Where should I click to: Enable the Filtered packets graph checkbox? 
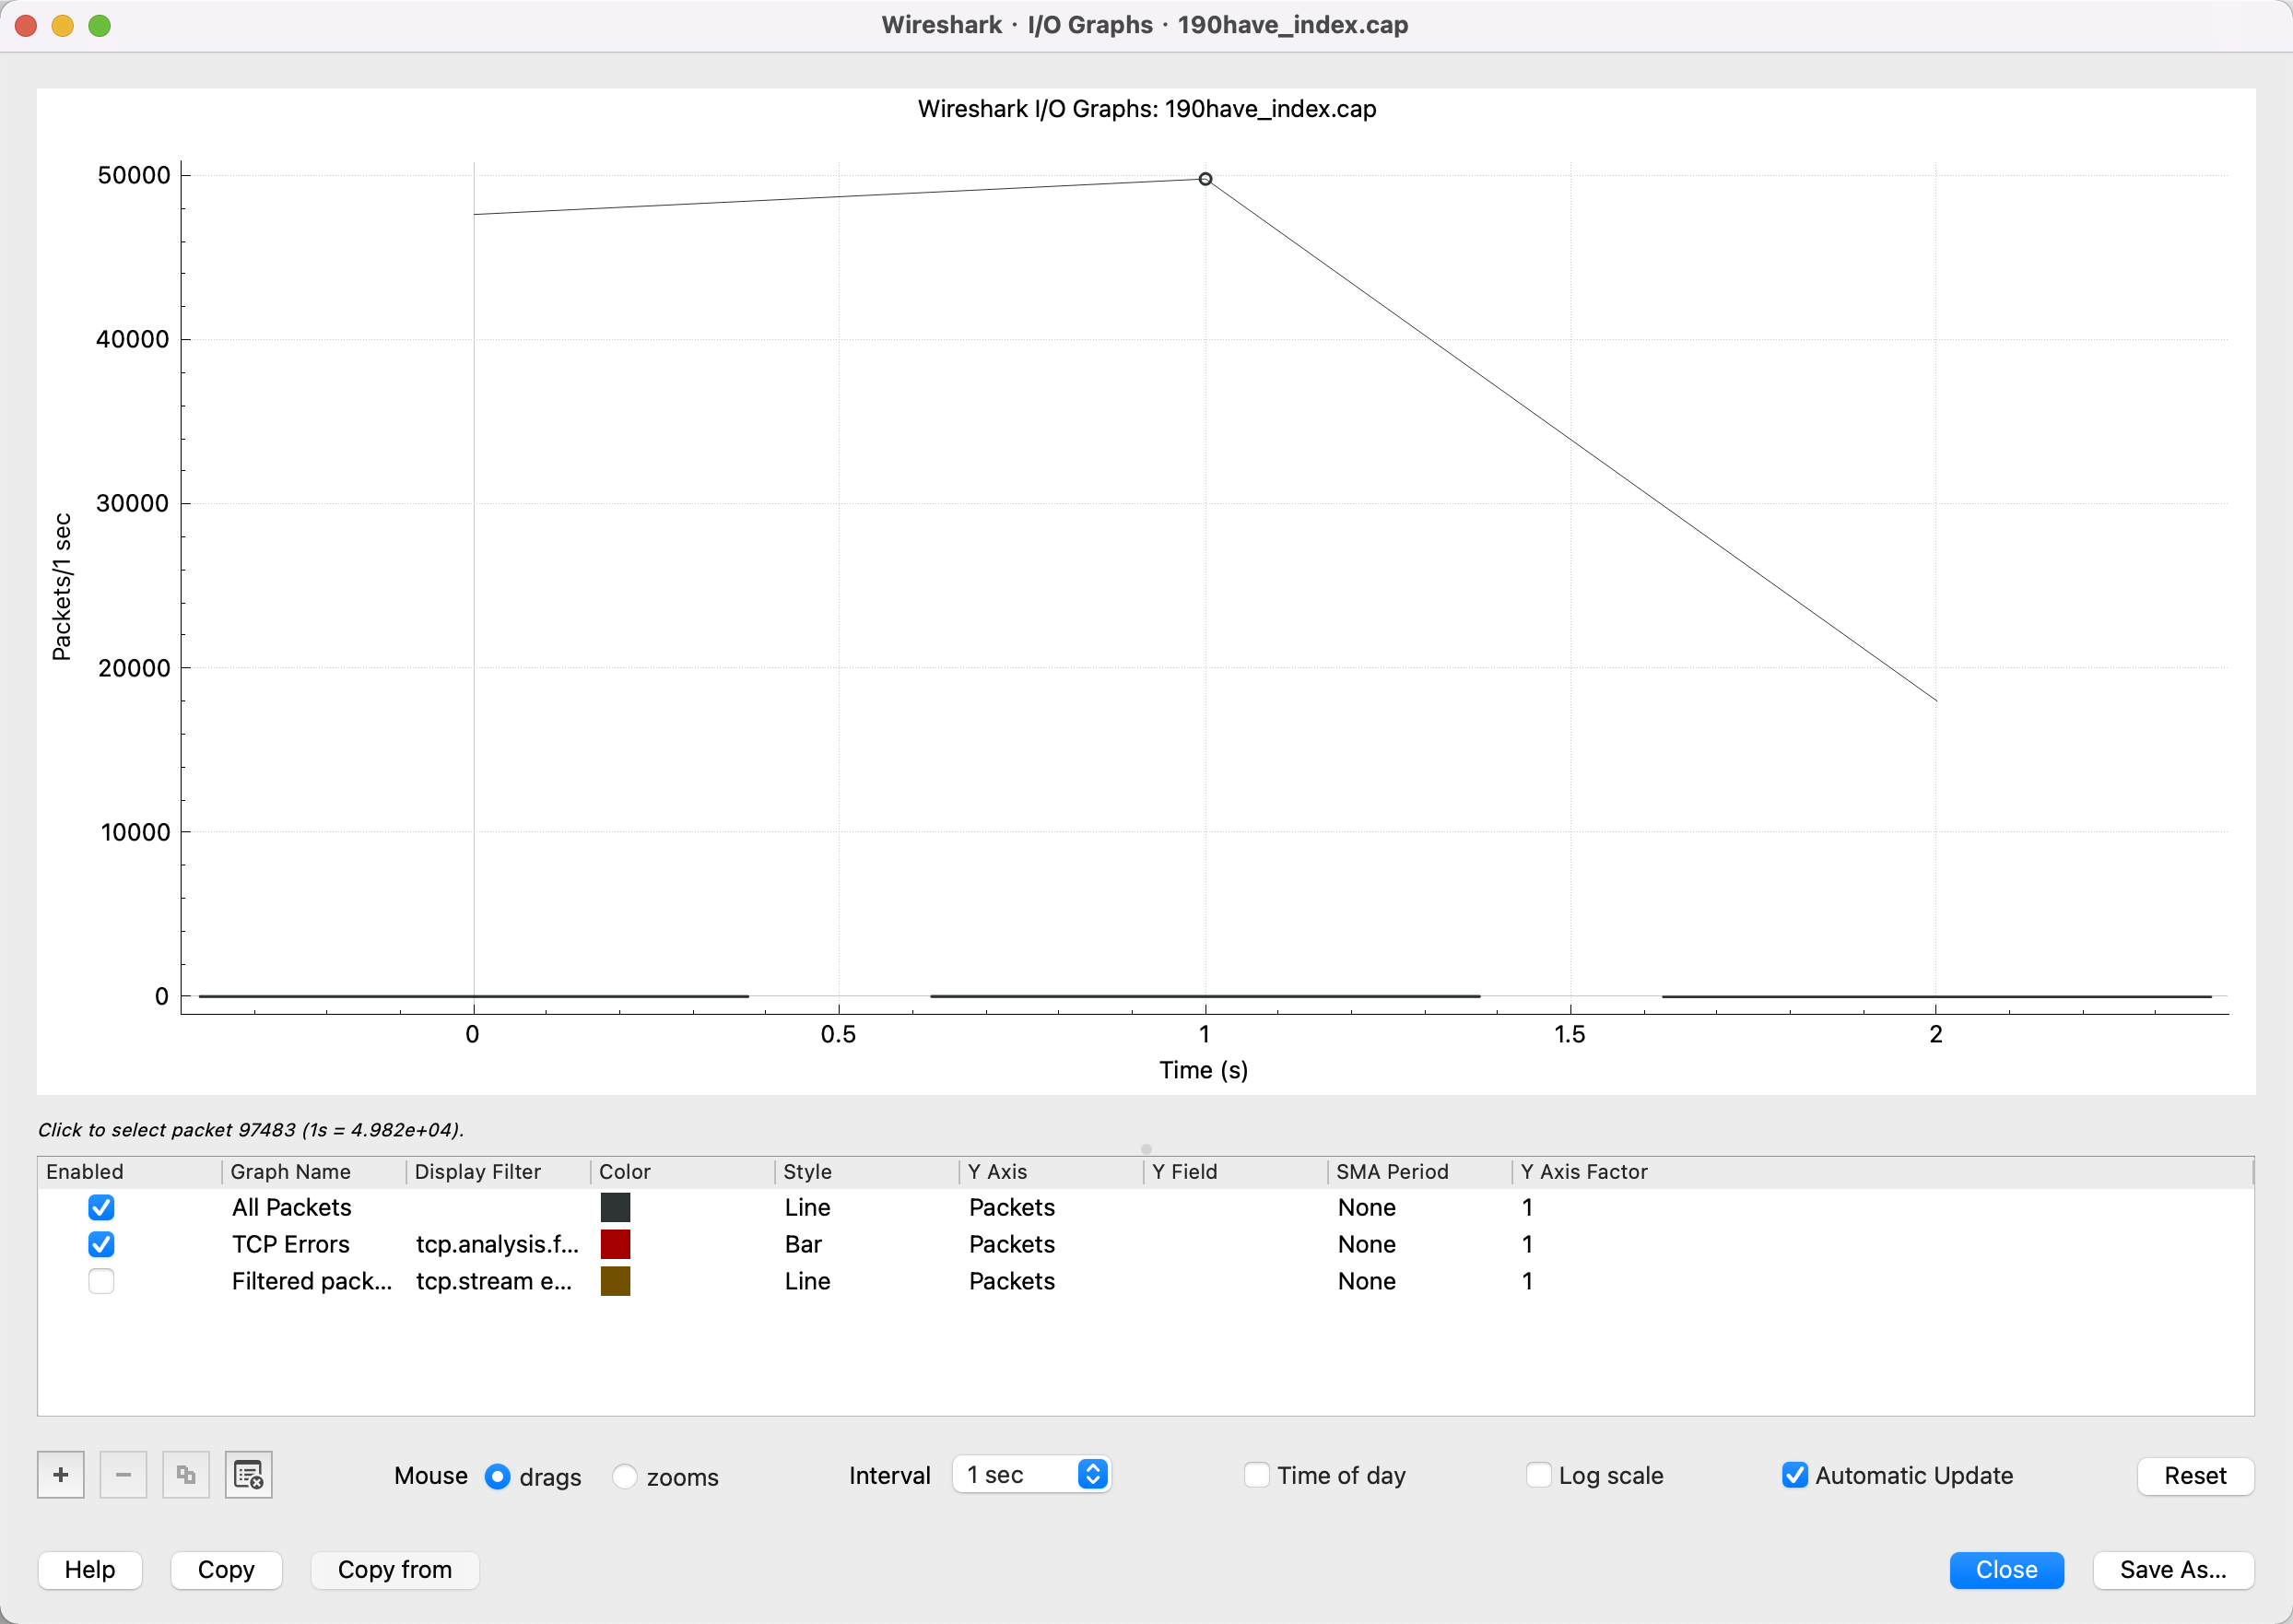(101, 1281)
